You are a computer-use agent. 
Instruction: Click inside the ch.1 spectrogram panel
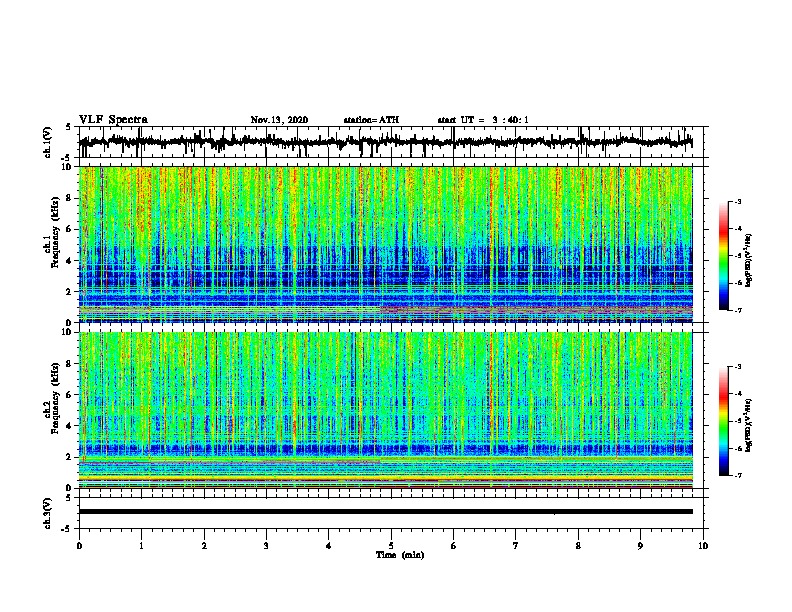385,244
